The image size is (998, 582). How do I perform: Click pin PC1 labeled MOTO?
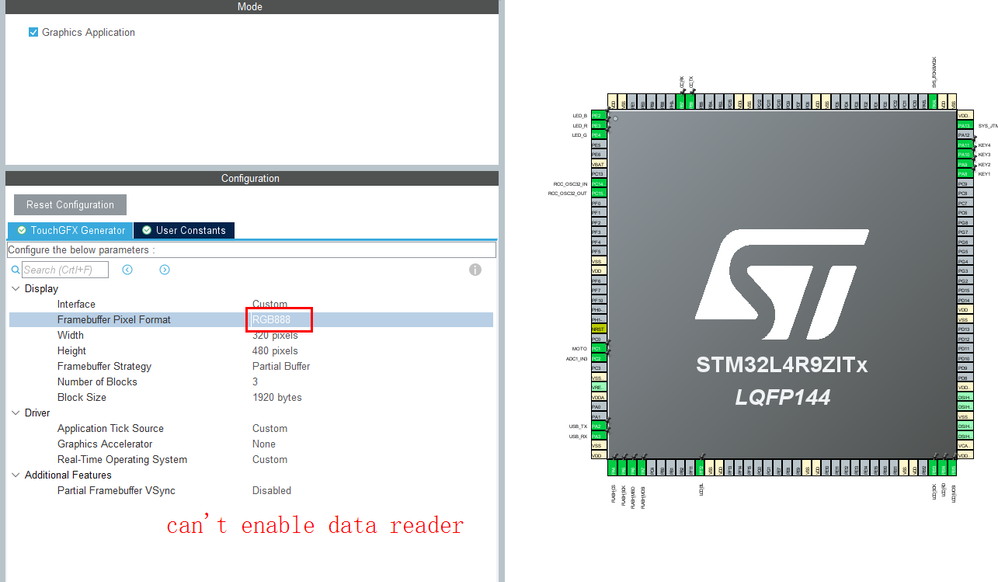598,348
